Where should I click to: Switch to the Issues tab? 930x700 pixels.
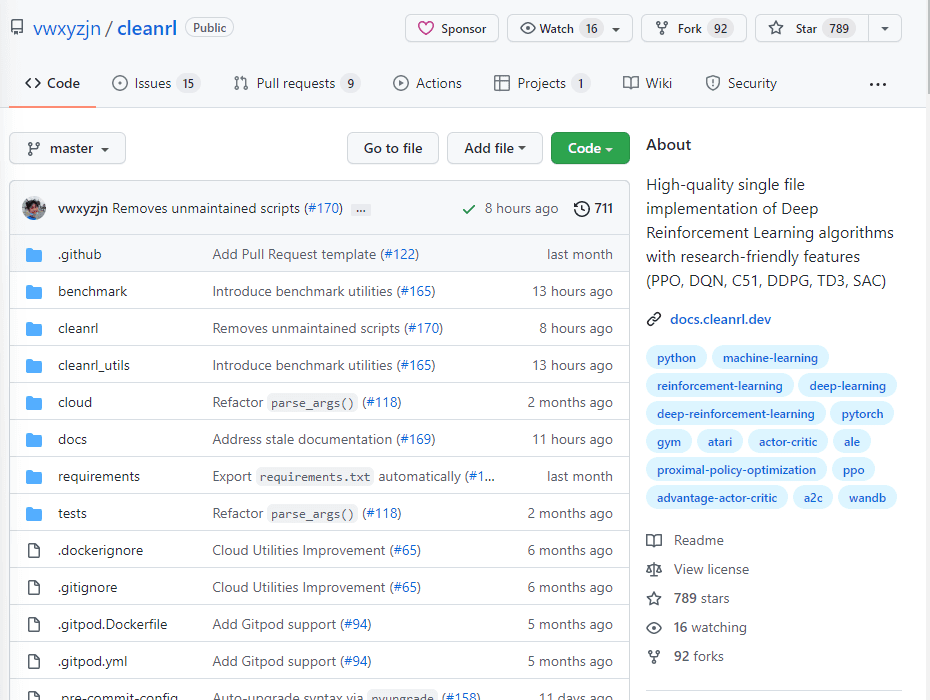(155, 83)
